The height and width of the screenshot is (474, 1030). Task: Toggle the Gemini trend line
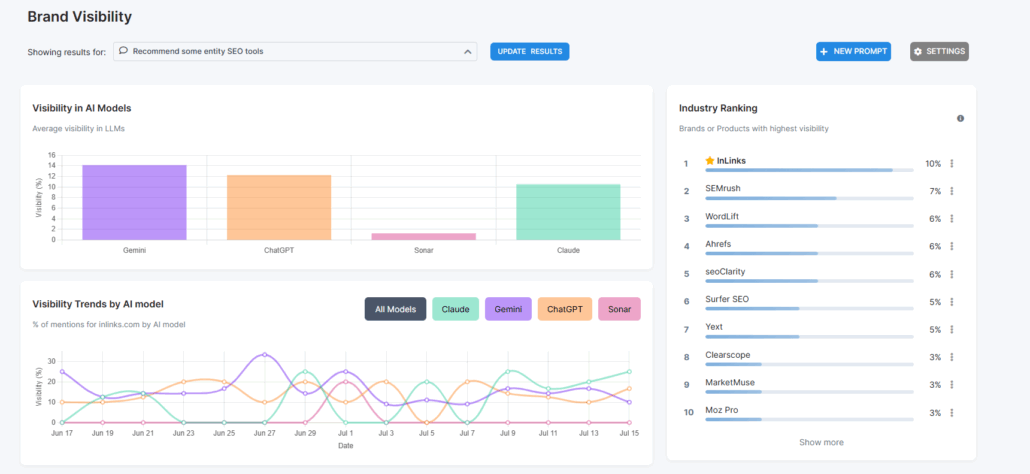508,309
